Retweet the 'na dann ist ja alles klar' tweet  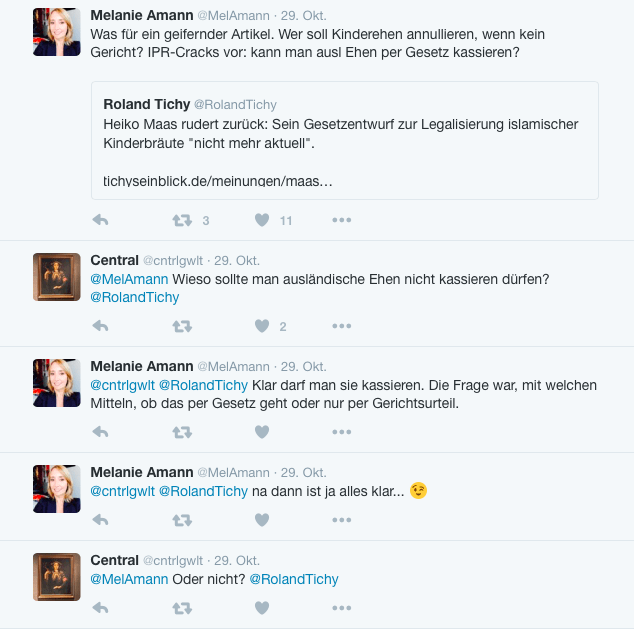tap(181, 520)
